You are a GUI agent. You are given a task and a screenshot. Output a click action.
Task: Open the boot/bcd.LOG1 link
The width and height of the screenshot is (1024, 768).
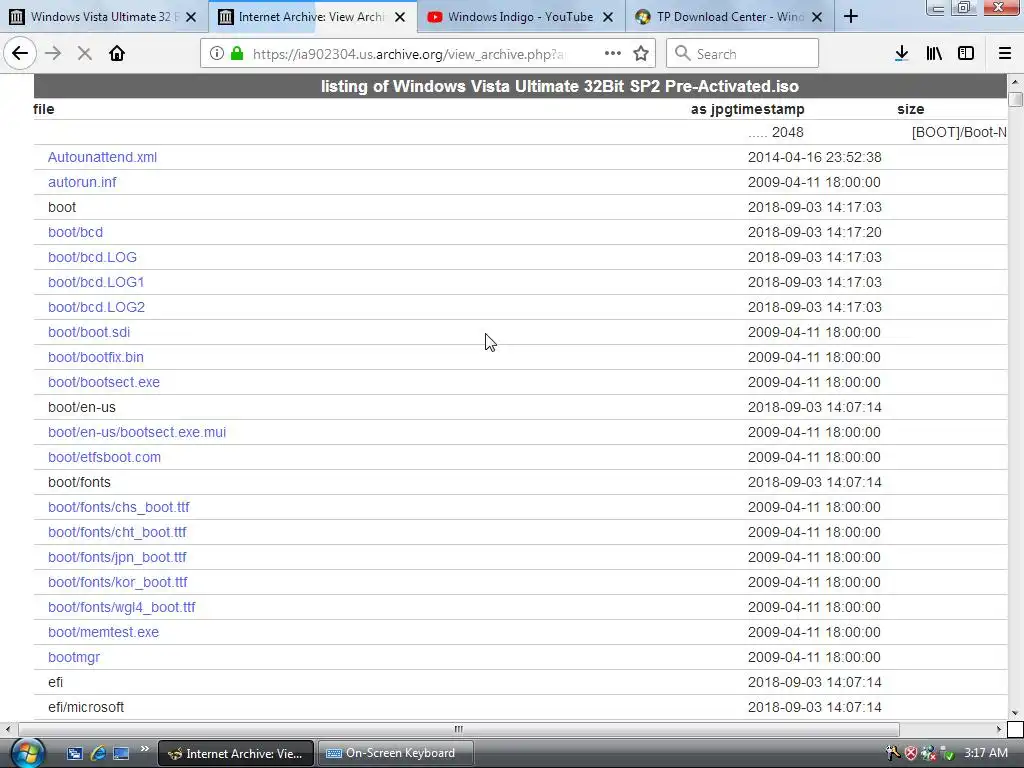coord(96,282)
